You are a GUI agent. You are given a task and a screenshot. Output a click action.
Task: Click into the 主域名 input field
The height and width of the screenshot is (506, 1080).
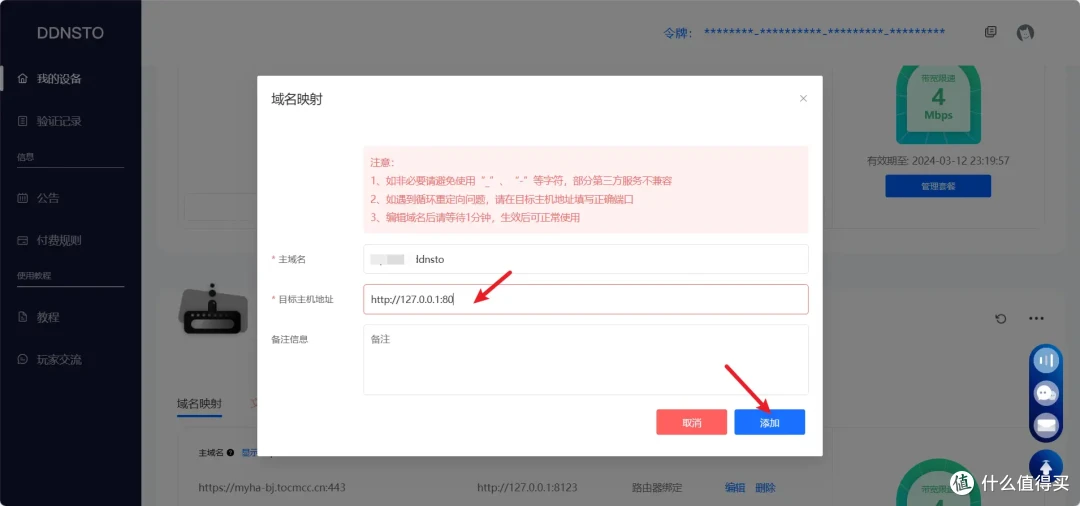click(x=585, y=259)
